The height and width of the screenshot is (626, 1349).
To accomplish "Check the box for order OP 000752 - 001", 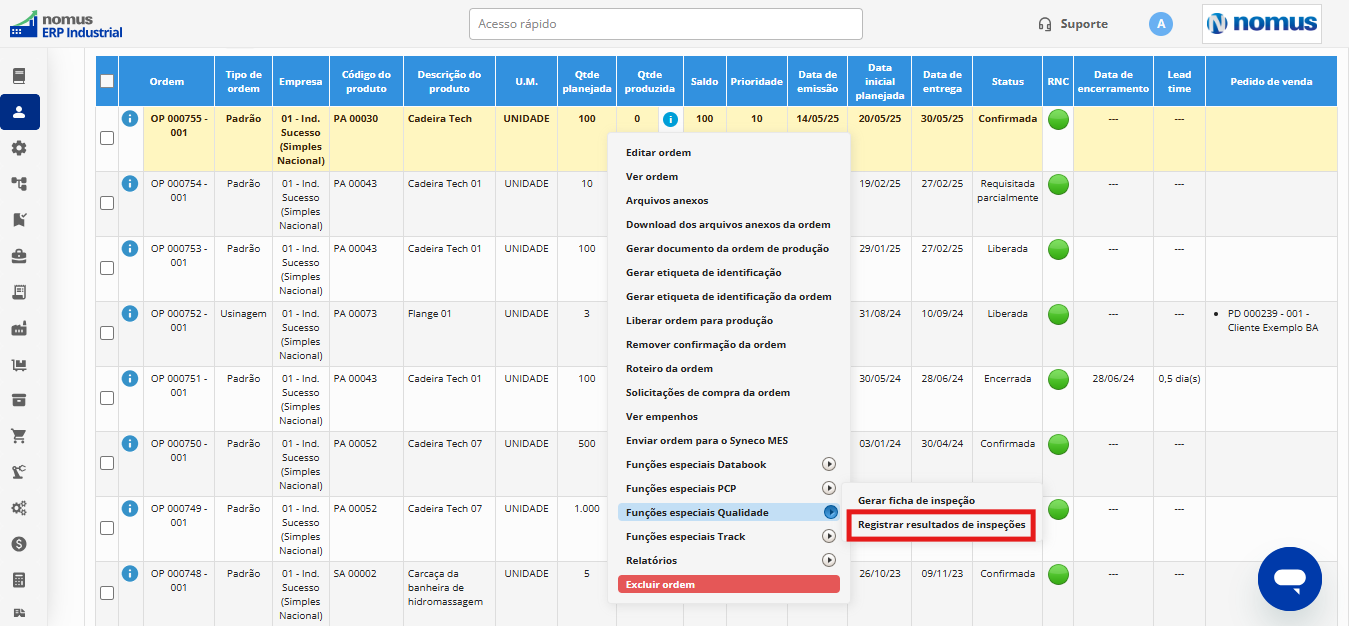I will pyautogui.click(x=107, y=333).
